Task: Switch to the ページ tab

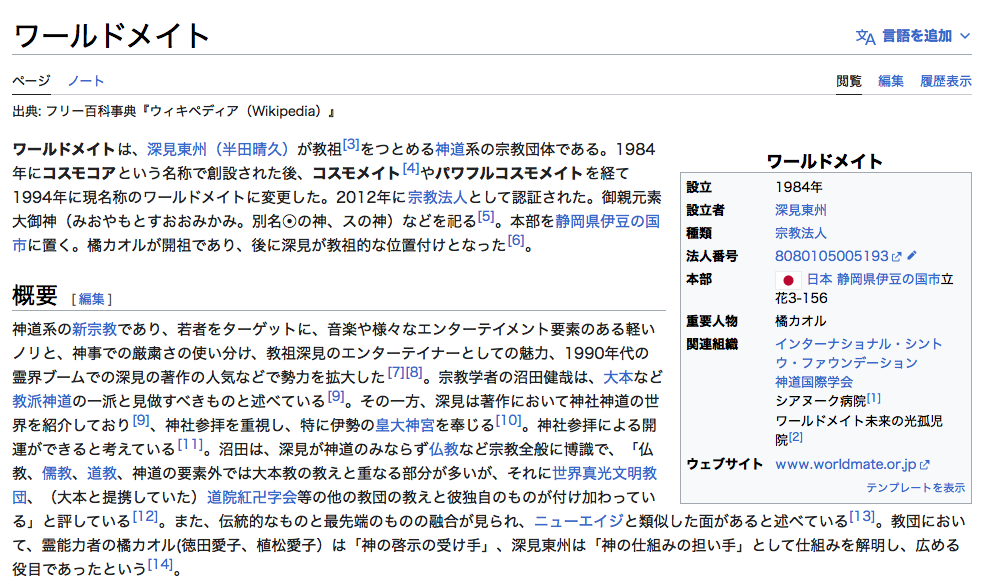Action: [31, 81]
